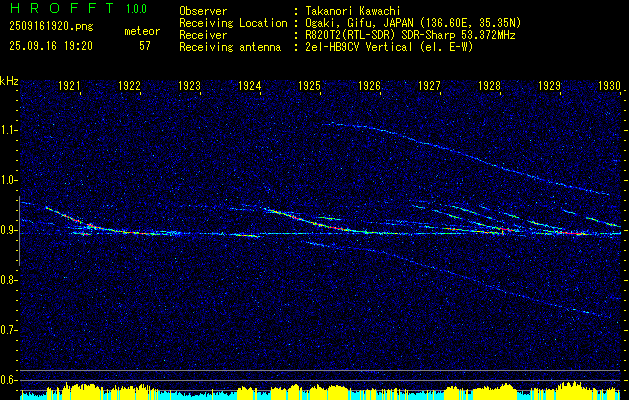
Task: Click the Receiving Location field label
Action: point(233,23)
